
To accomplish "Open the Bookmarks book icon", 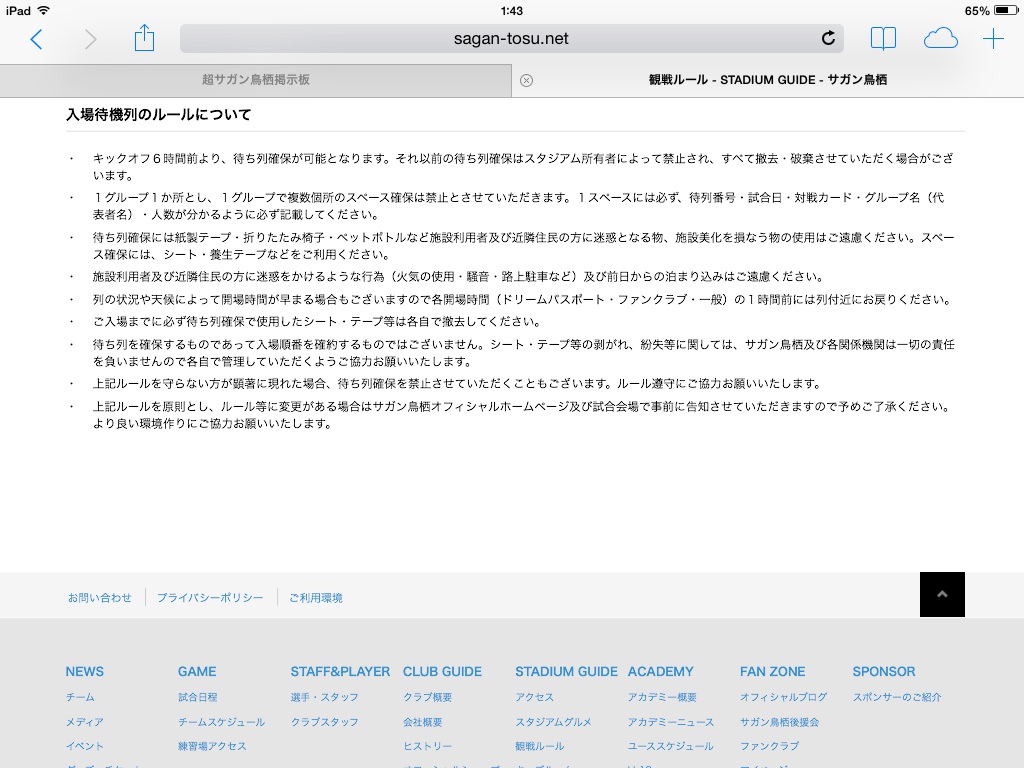I will click(883, 39).
